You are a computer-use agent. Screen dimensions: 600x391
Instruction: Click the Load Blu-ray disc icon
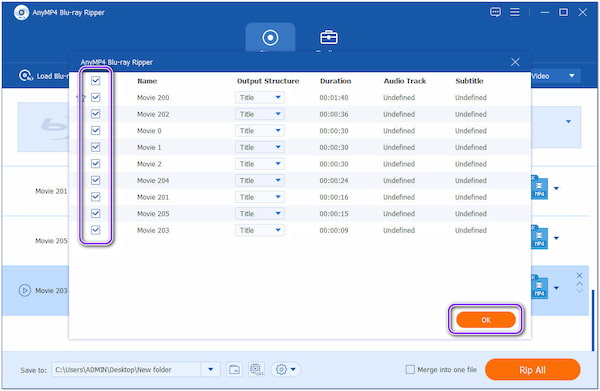coord(26,75)
